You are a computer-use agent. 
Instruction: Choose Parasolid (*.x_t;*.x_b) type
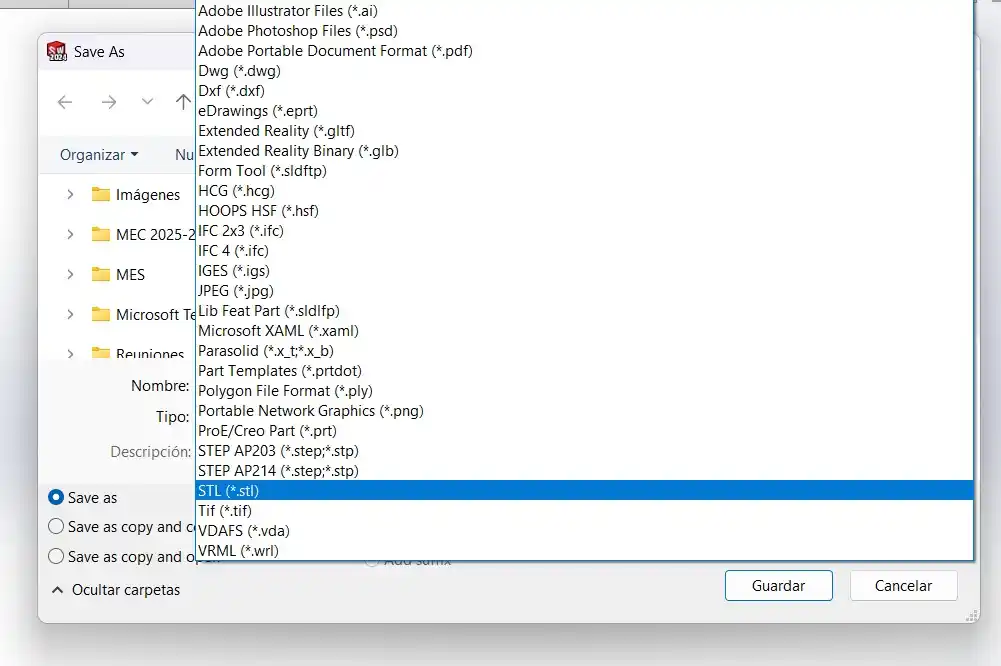click(x=584, y=351)
